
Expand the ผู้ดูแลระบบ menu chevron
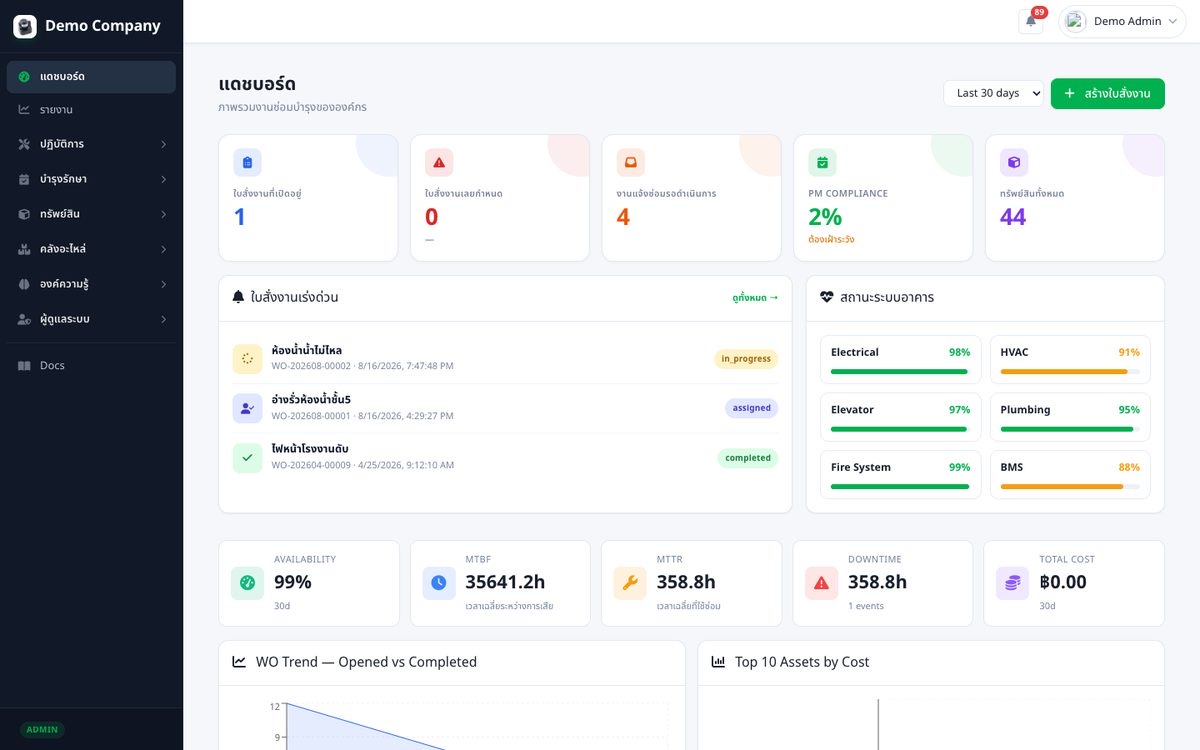click(x=164, y=319)
